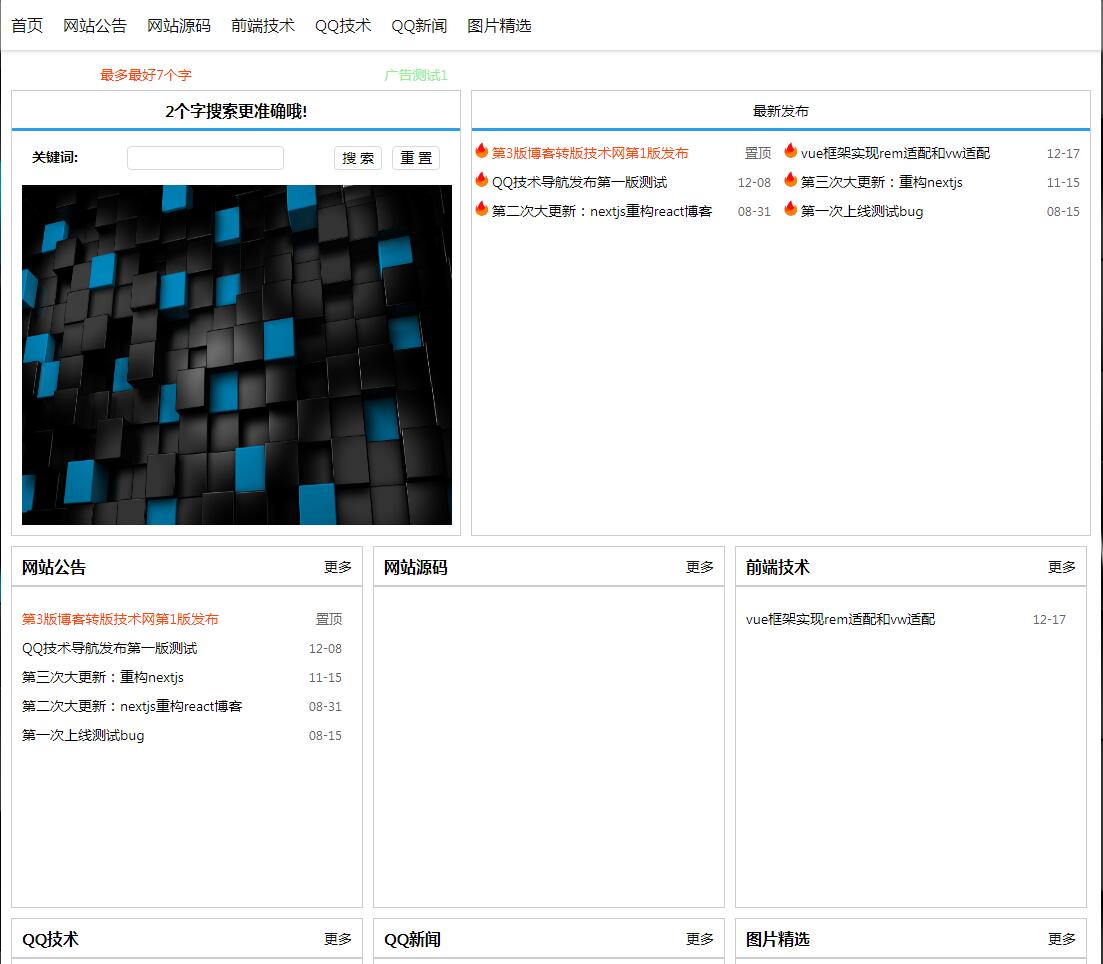Click the QQ技术 panel heading
1103x964 pixels.
click(51, 939)
